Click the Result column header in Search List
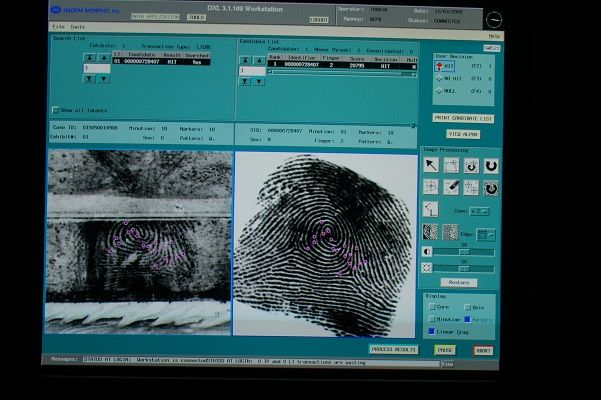Image resolution: width=601 pixels, height=400 pixels. (171, 55)
